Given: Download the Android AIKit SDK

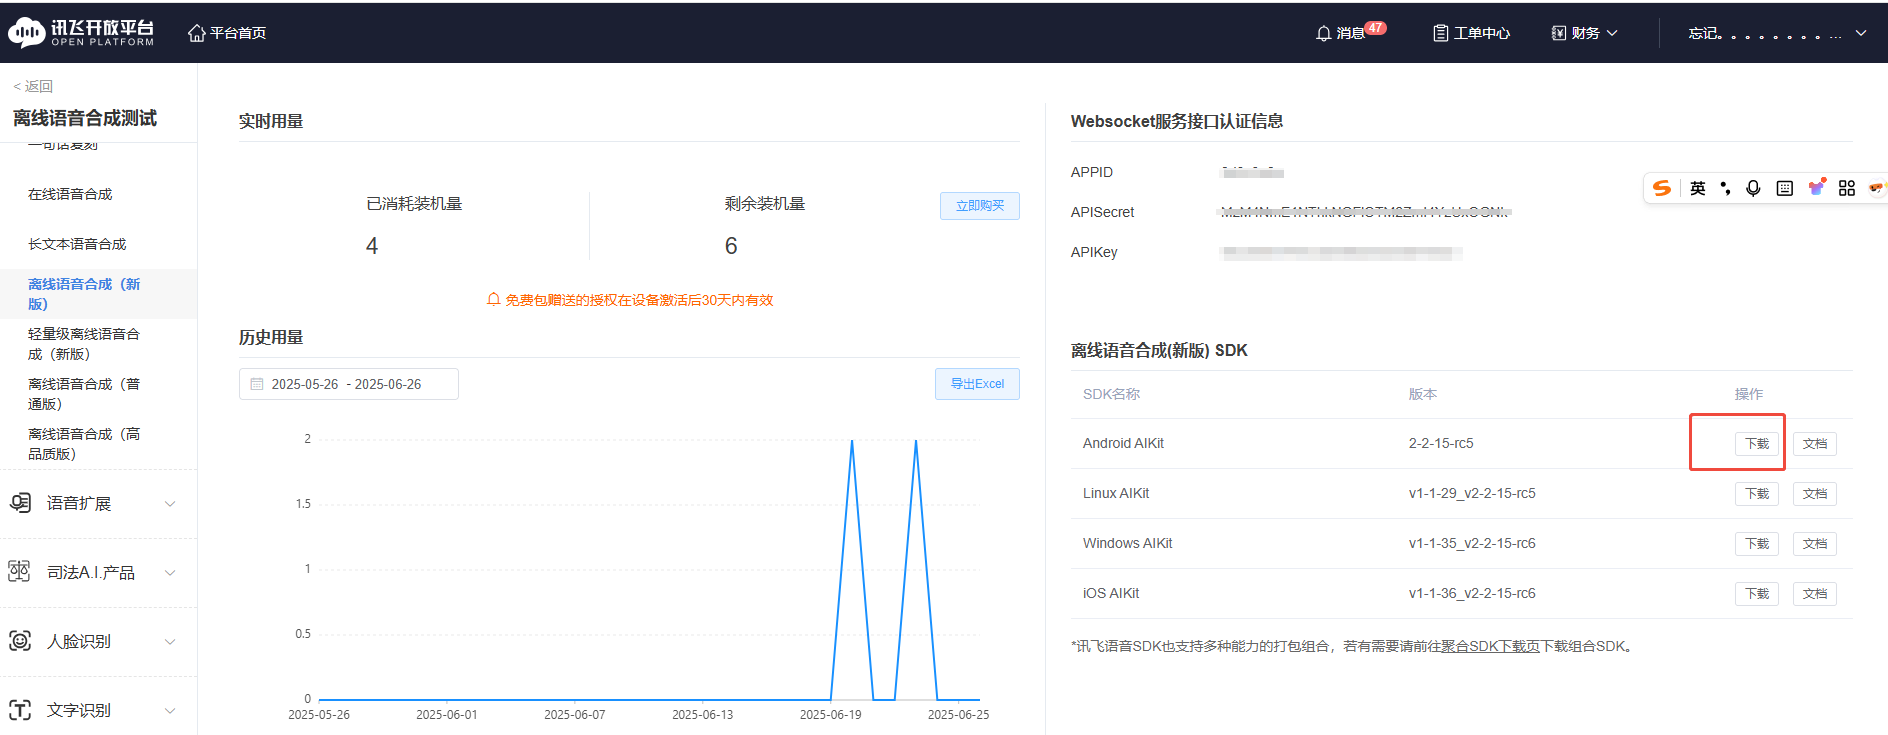Looking at the screenshot, I should pyautogui.click(x=1757, y=443).
